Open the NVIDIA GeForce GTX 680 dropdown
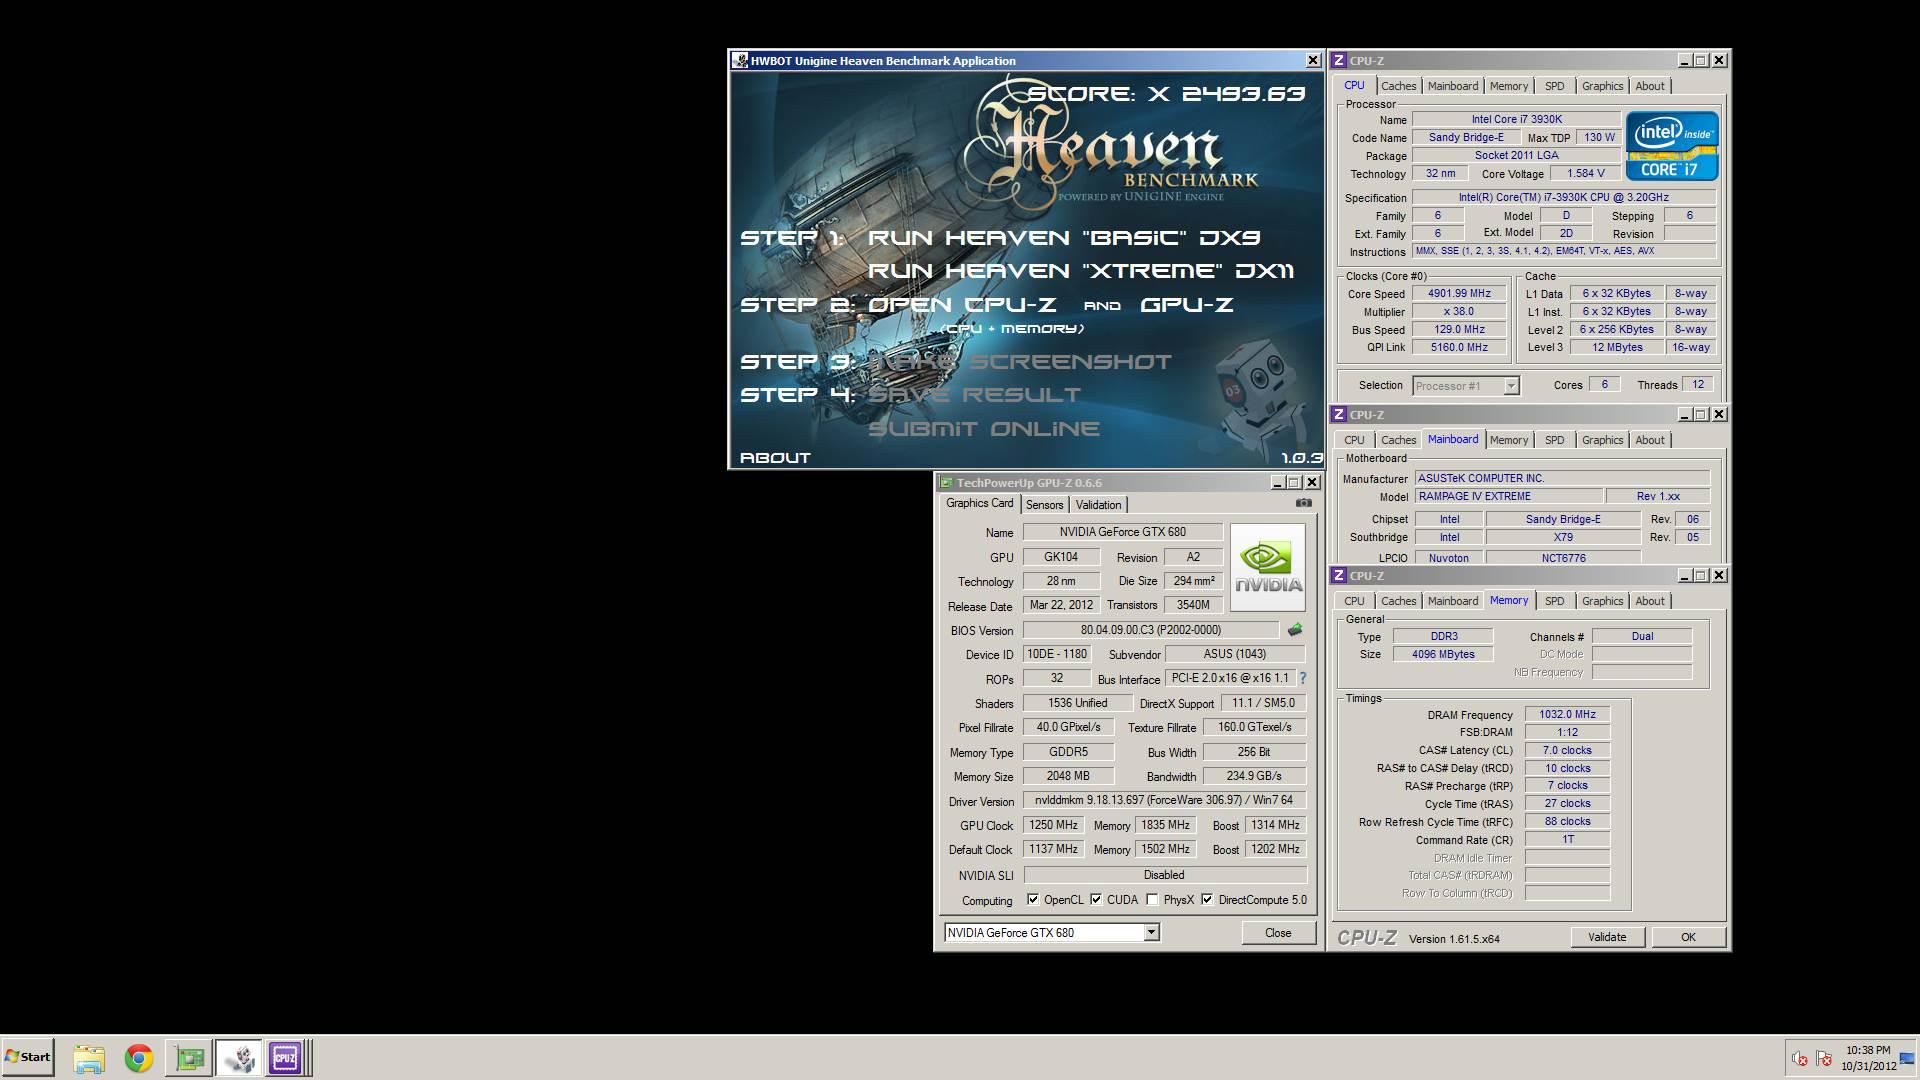Viewport: 1920px width, 1080px height. tap(1151, 933)
